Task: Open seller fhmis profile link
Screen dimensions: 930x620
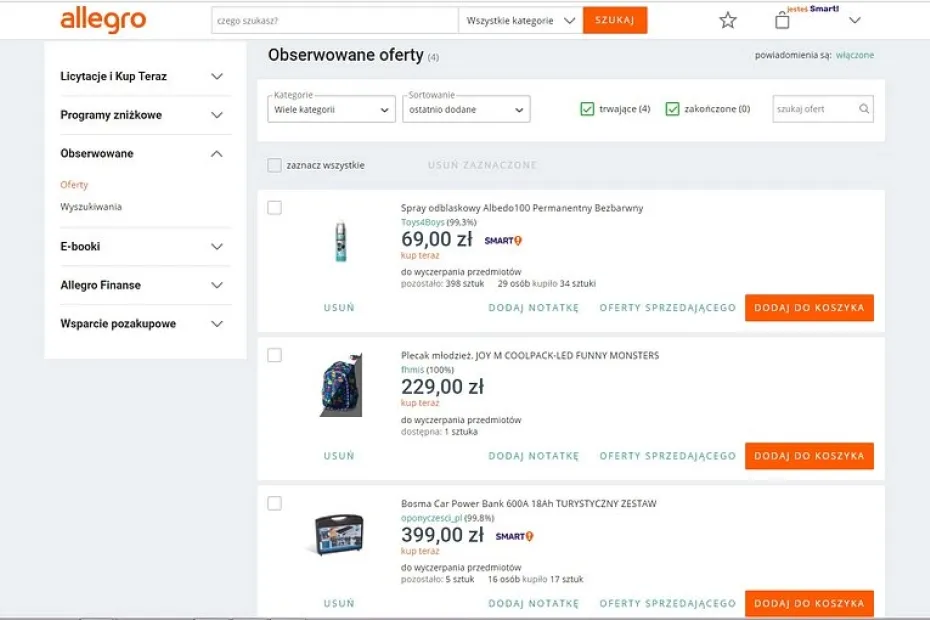Action: pyautogui.click(x=412, y=370)
